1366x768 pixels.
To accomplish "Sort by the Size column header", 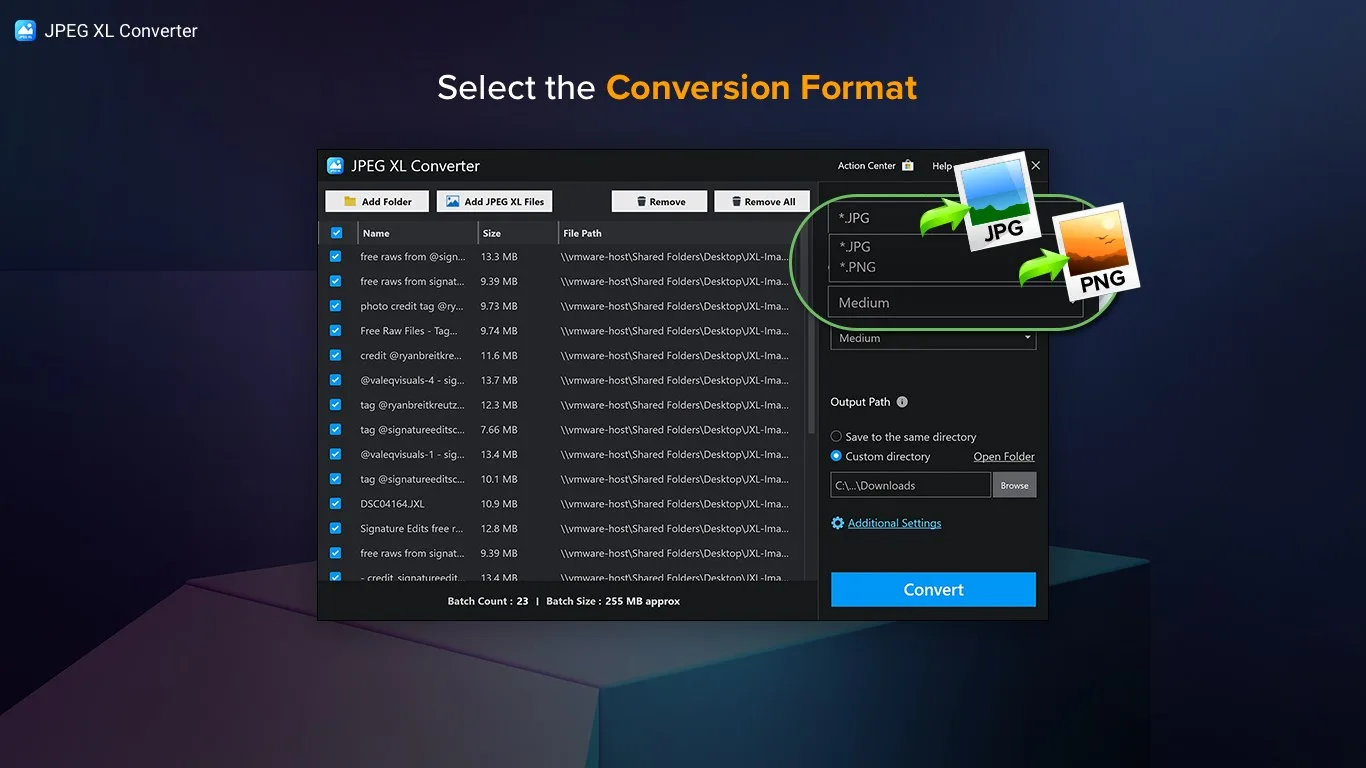I will pos(518,233).
